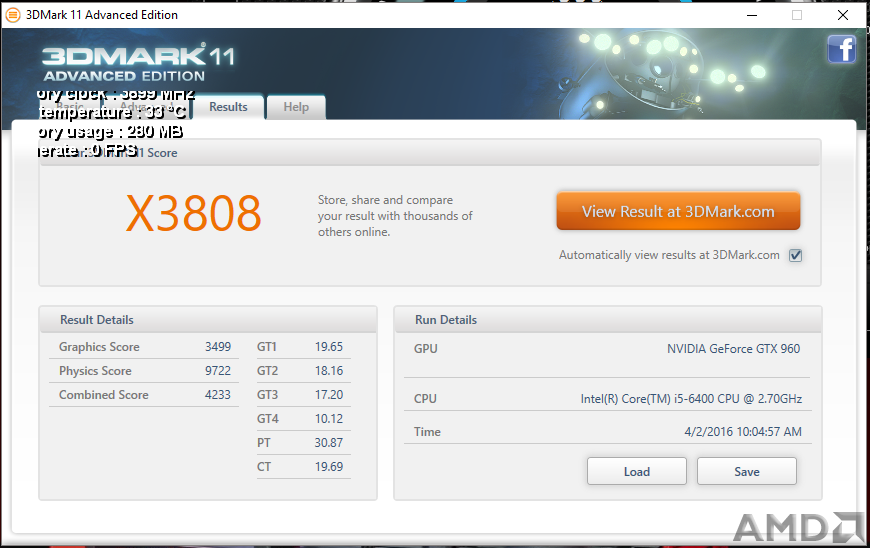Click the PT value 30.87

[329, 443]
